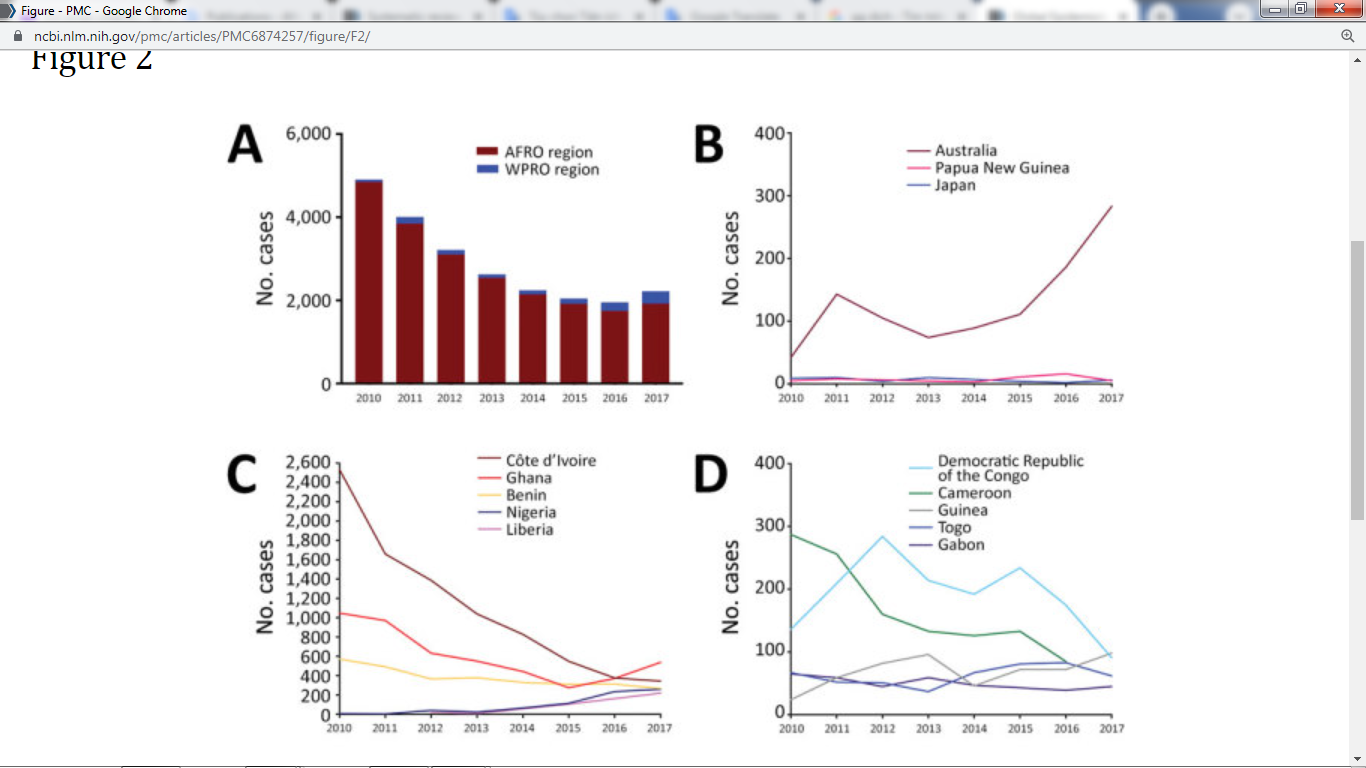
Task: Click the Figure 2 heading text
Action: (91, 60)
